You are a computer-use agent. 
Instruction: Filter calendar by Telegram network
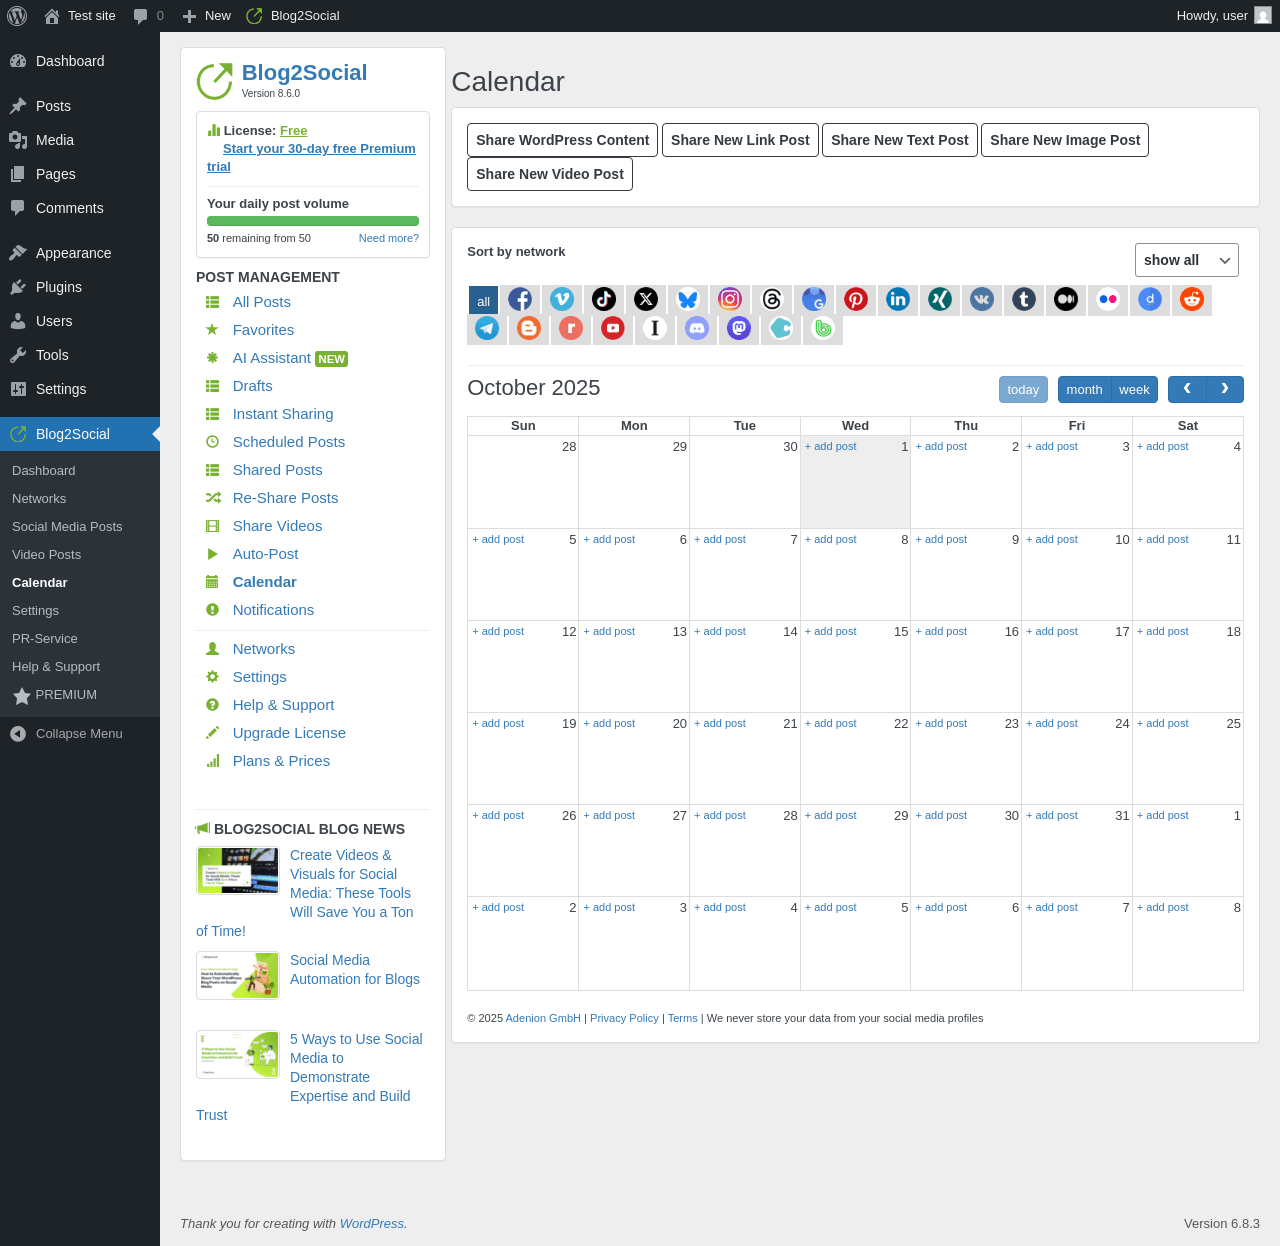click(x=487, y=328)
